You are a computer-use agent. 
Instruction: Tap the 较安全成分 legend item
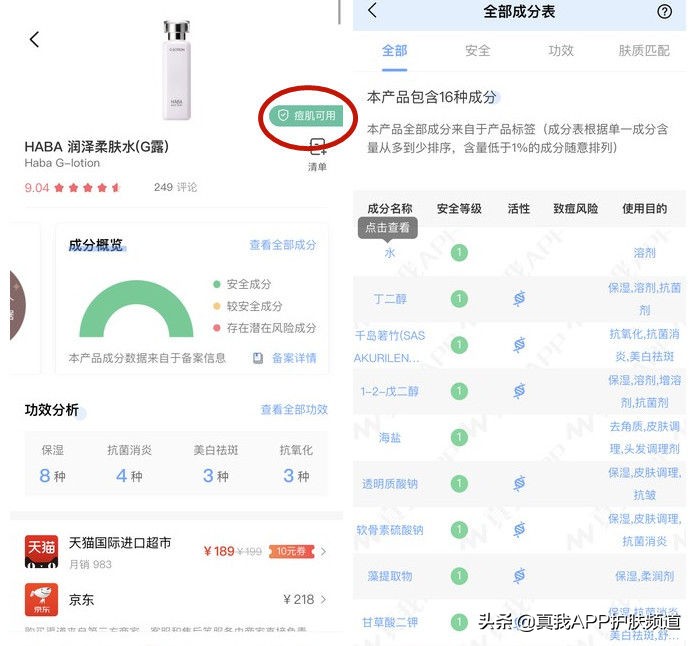(248, 306)
